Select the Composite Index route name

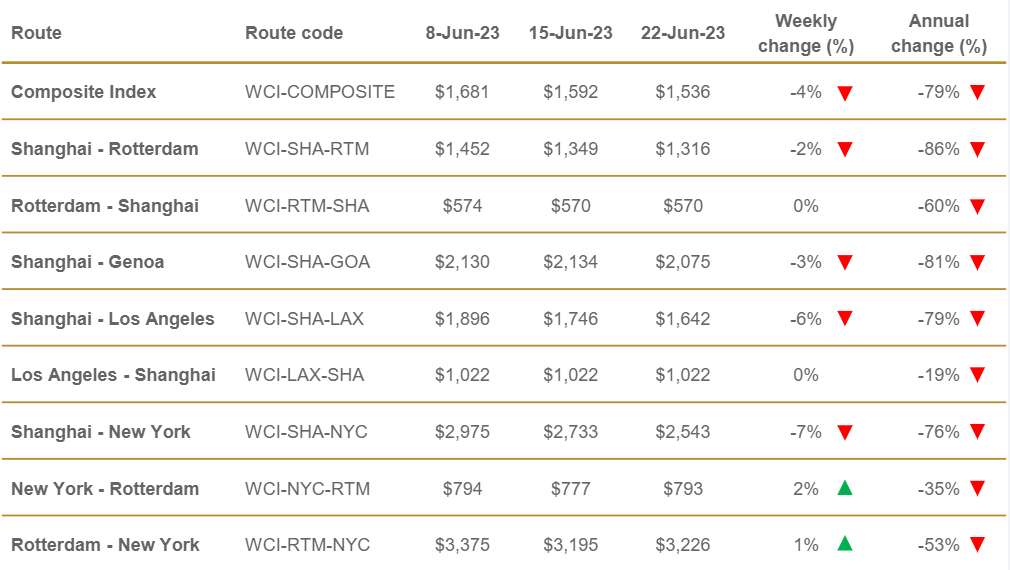[84, 92]
